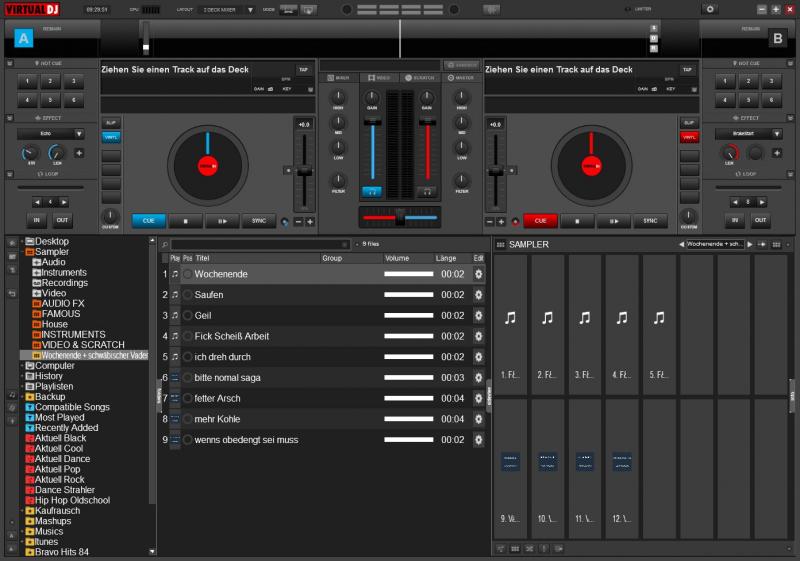Click the plus icon beside Echo effect
This screenshot has width=800, height=561.
point(79,153)
